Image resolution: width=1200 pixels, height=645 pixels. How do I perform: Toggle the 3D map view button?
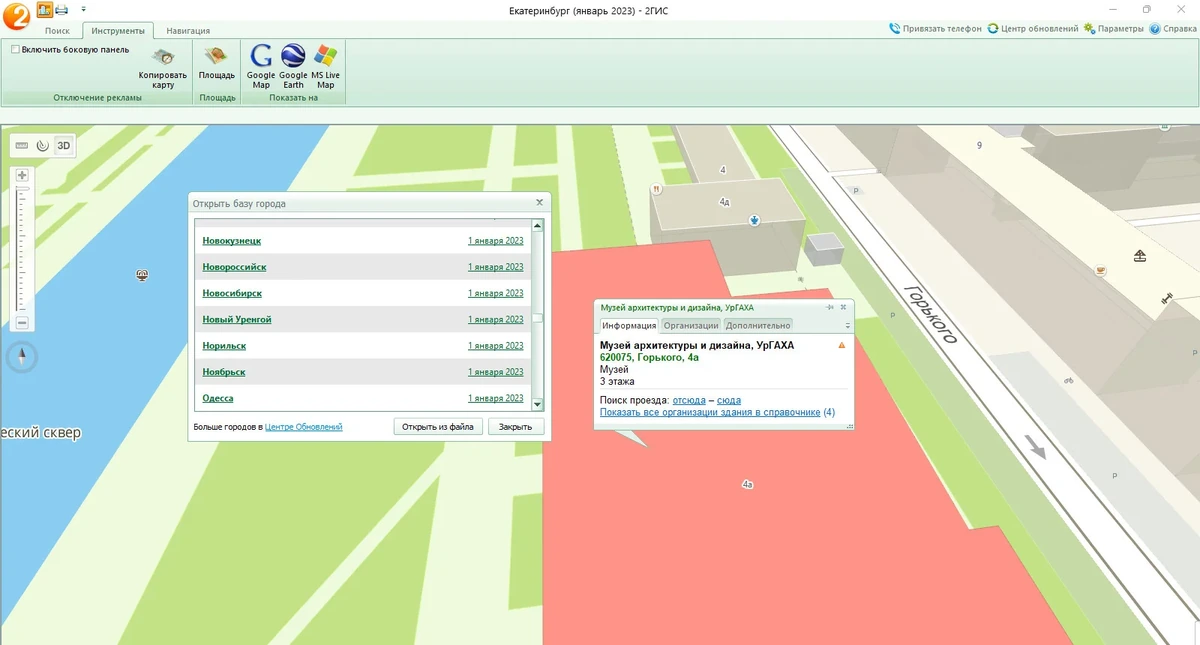click(x=64, y=146)
